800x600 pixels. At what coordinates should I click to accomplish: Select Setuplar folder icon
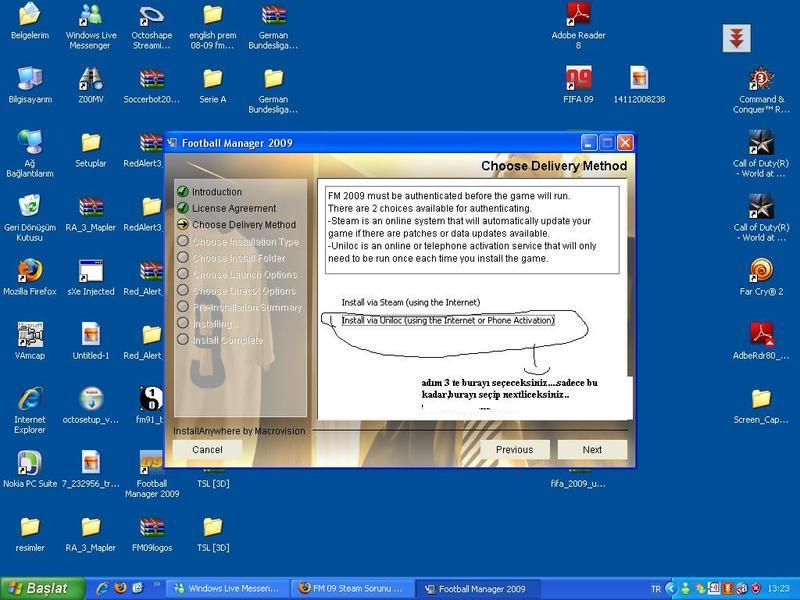tap(91, 150)
